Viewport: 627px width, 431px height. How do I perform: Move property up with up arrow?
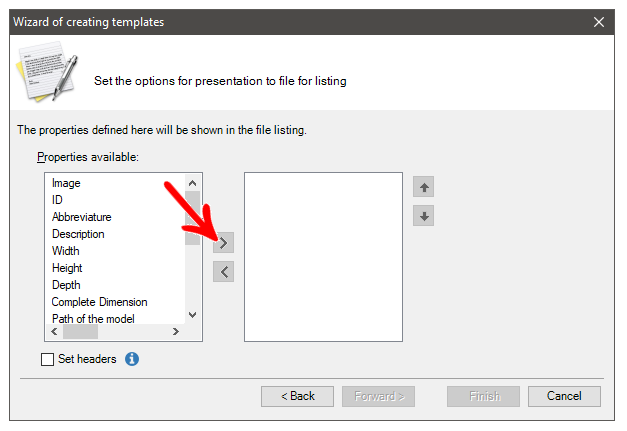[x=423, y=187]
